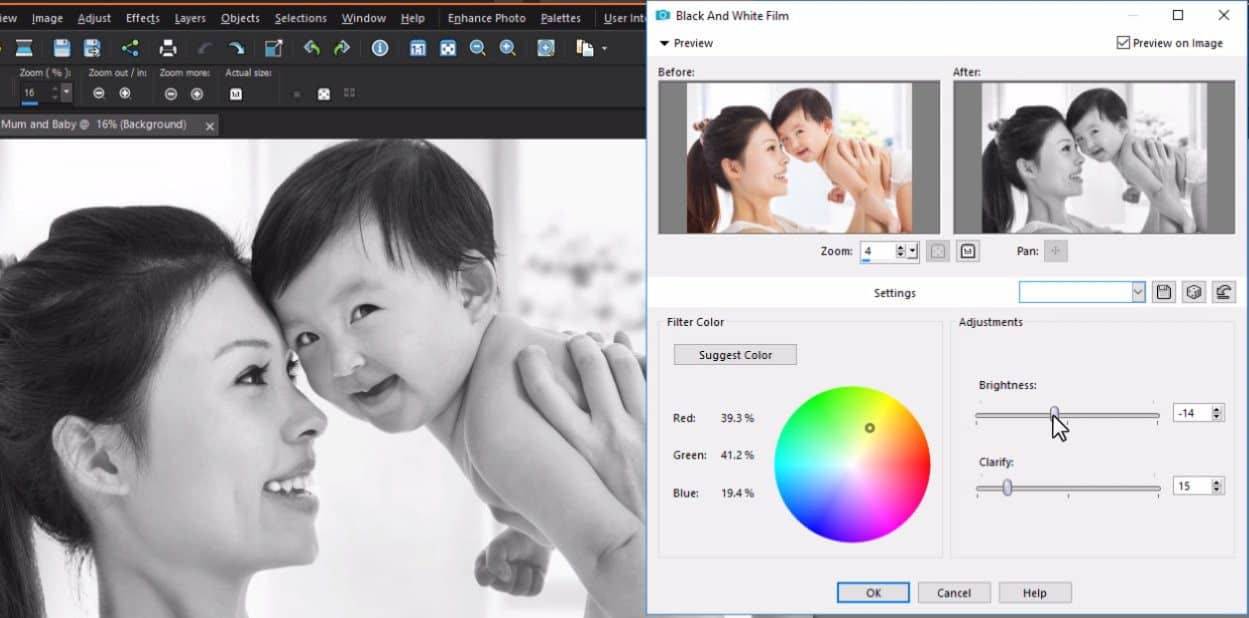Click the Randomize dice icon near Settings
This screenshot has width=1249, height=618.
tap(1191, 292)
